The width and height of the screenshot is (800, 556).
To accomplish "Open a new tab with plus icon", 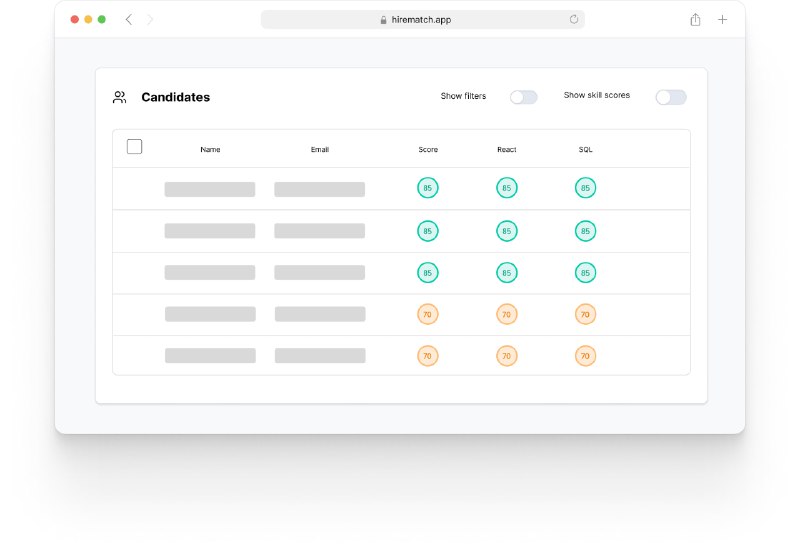I will click(x=723, y=19).
